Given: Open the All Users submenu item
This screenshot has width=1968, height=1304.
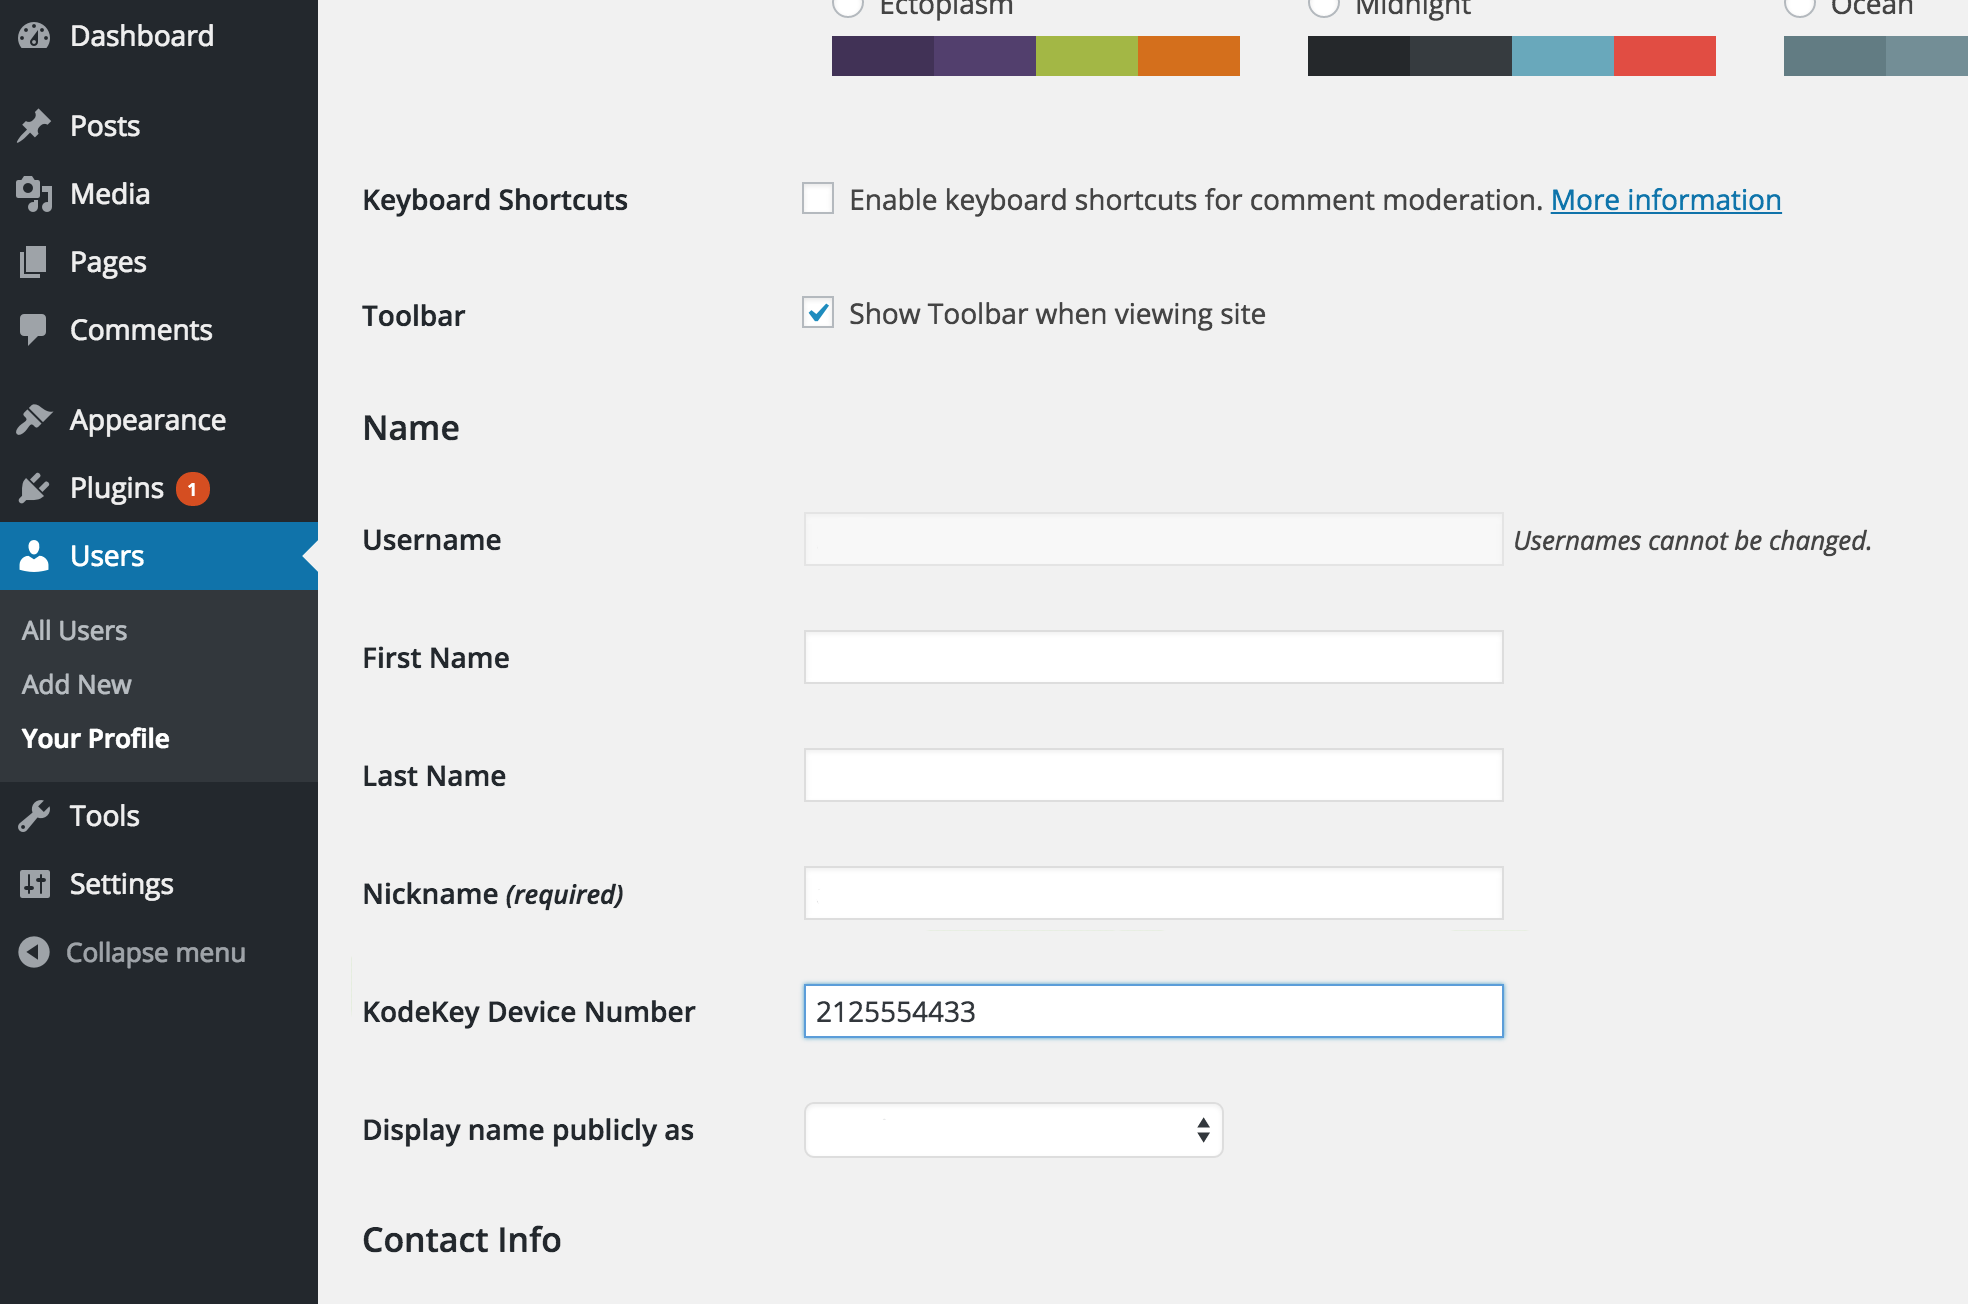Looking at the screenshot, I should [x=74, y=631].
